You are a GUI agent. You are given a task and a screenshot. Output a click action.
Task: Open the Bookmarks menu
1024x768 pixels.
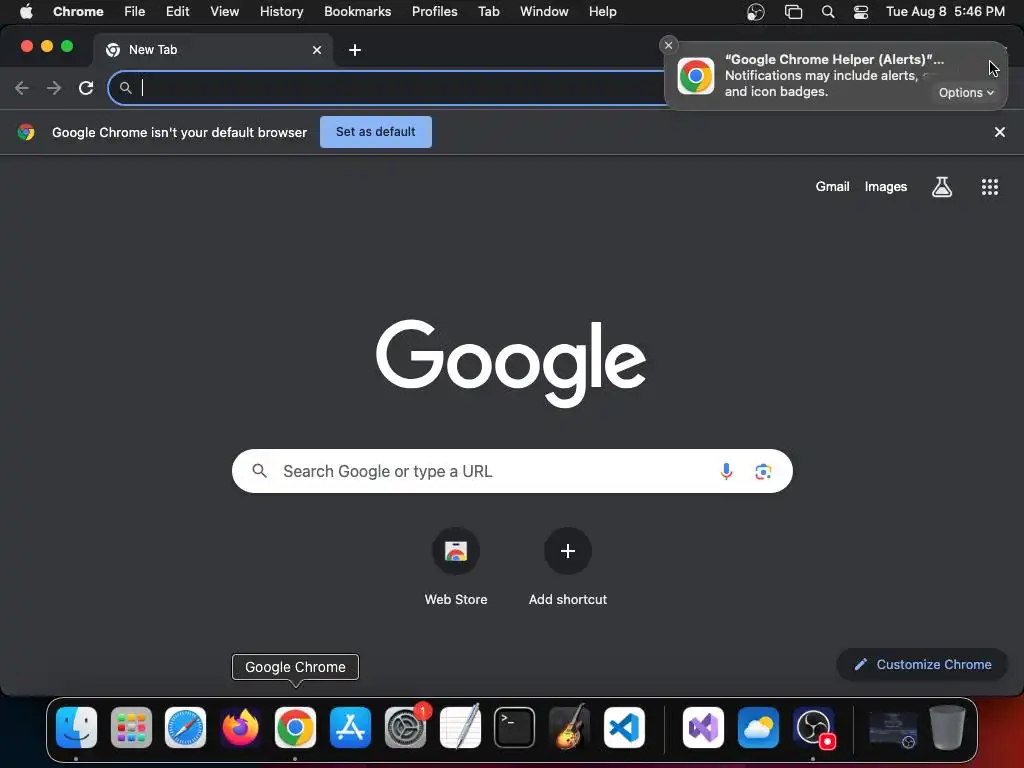click(x=357, y=11)
